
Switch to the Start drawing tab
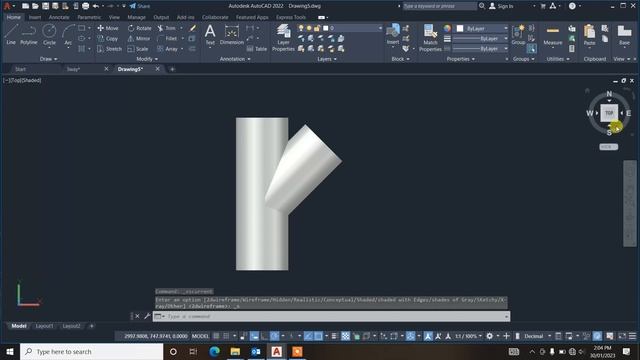(20, 69)
